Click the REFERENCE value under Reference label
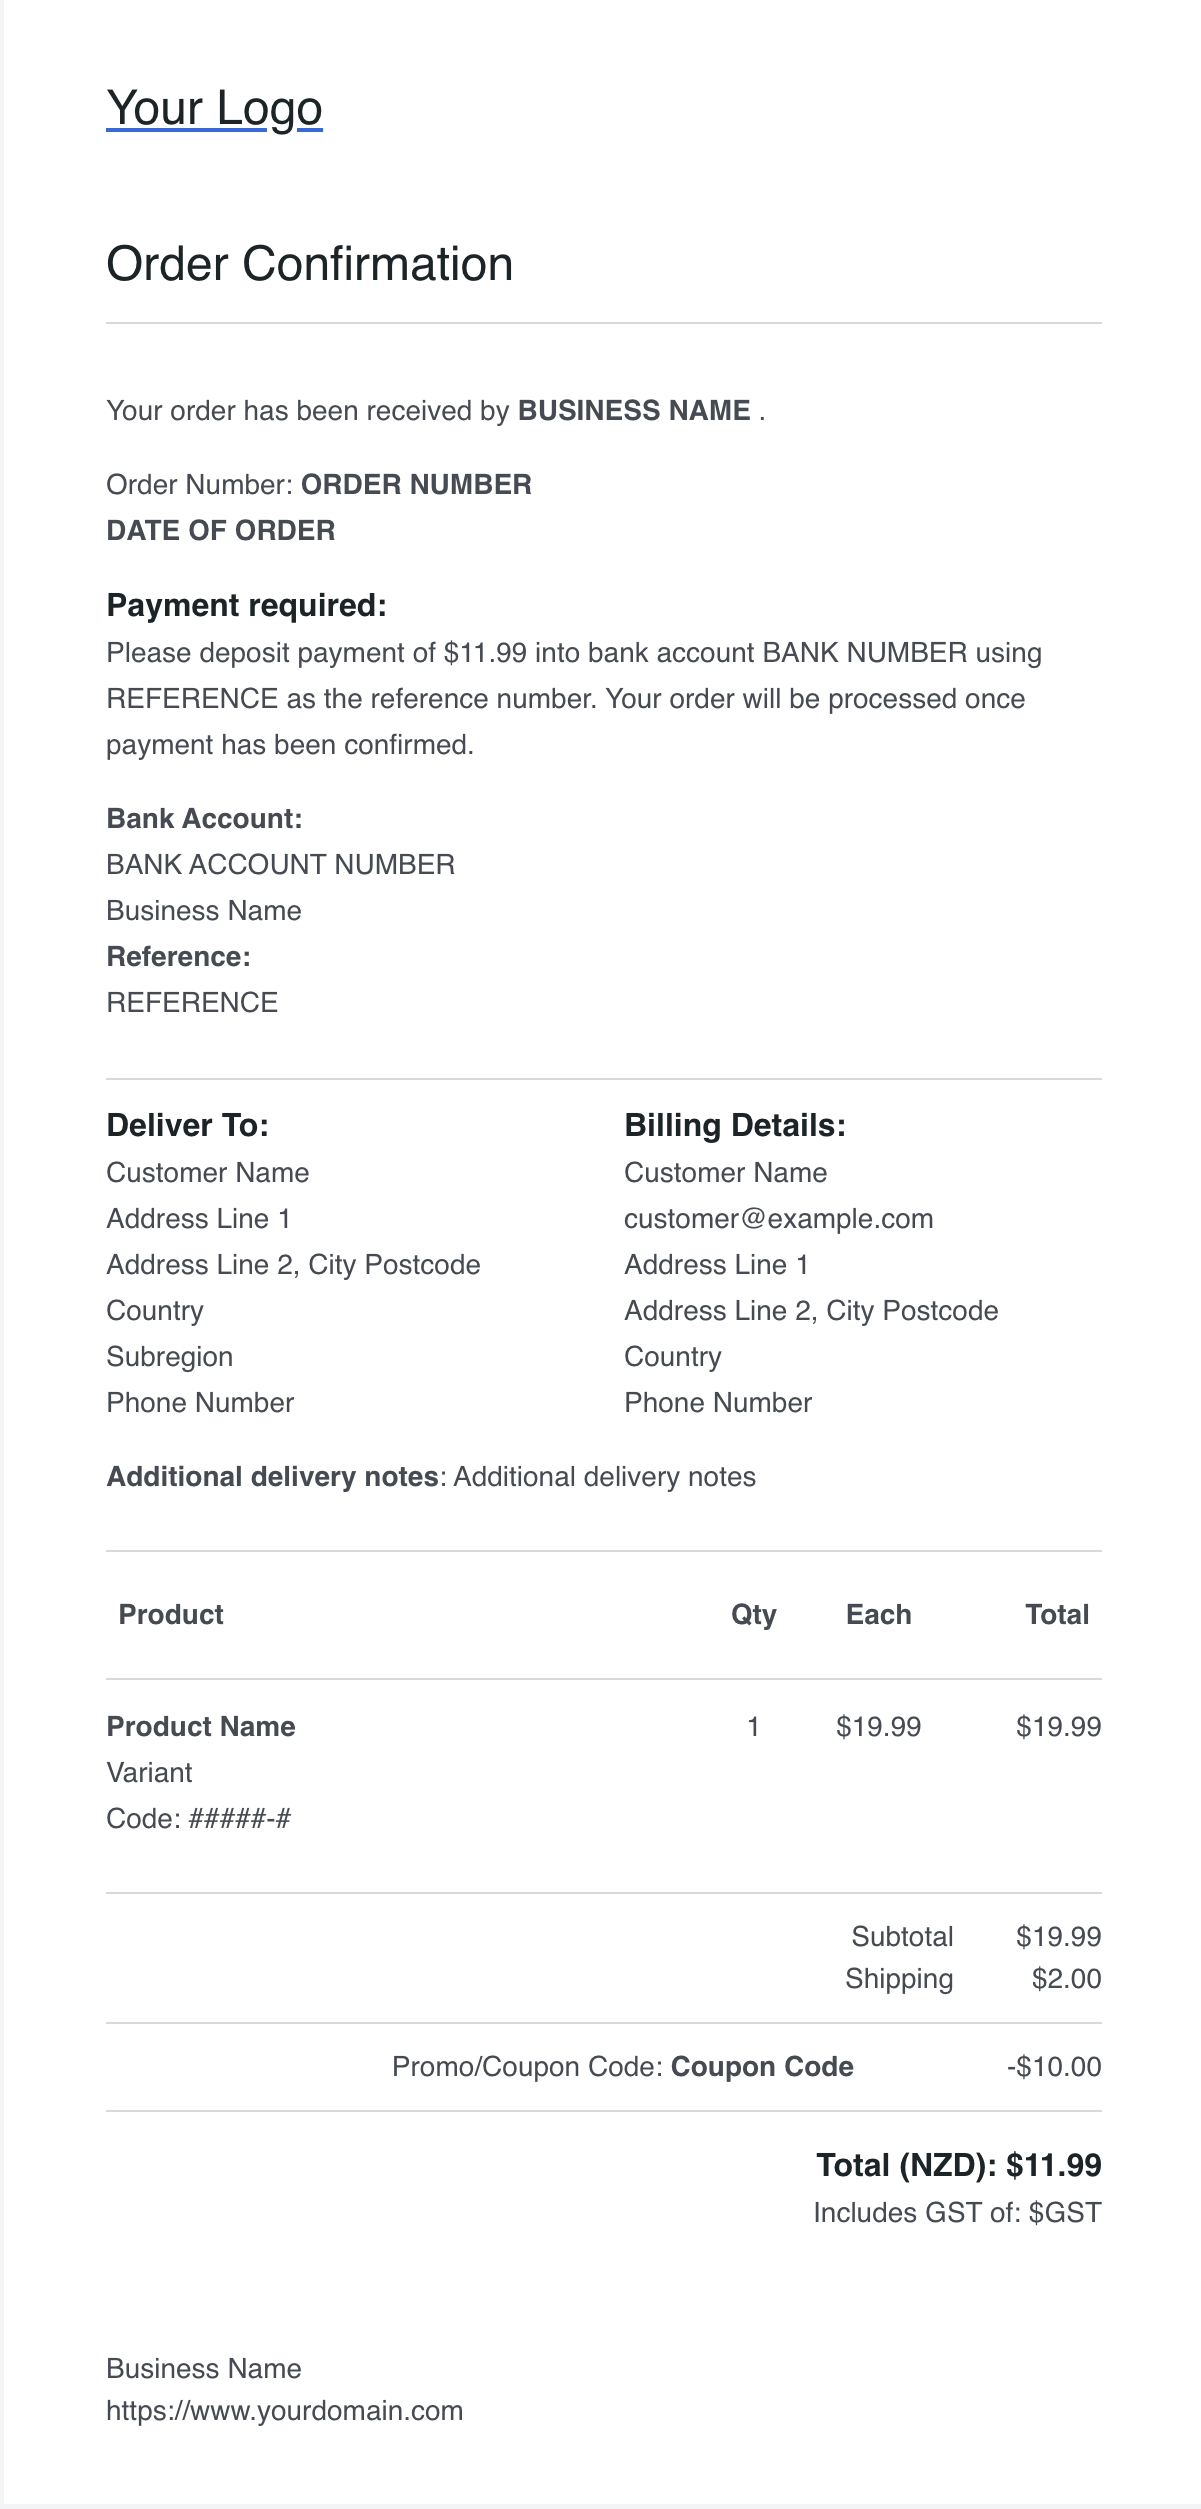The width and height of the screenshot is (1201, 2509). pyautogui.click(x=192, y=1003)
